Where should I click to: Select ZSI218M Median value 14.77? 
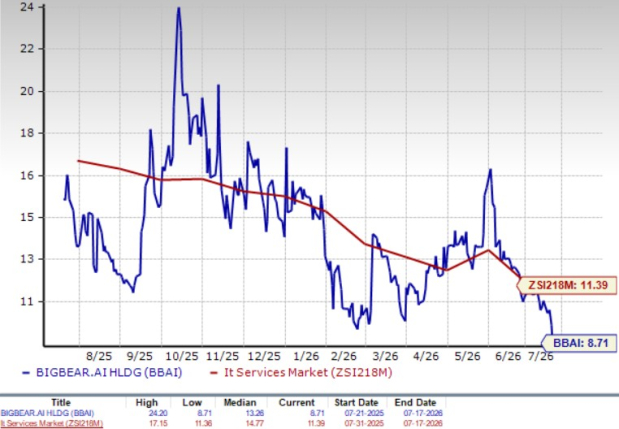(254, 423)
